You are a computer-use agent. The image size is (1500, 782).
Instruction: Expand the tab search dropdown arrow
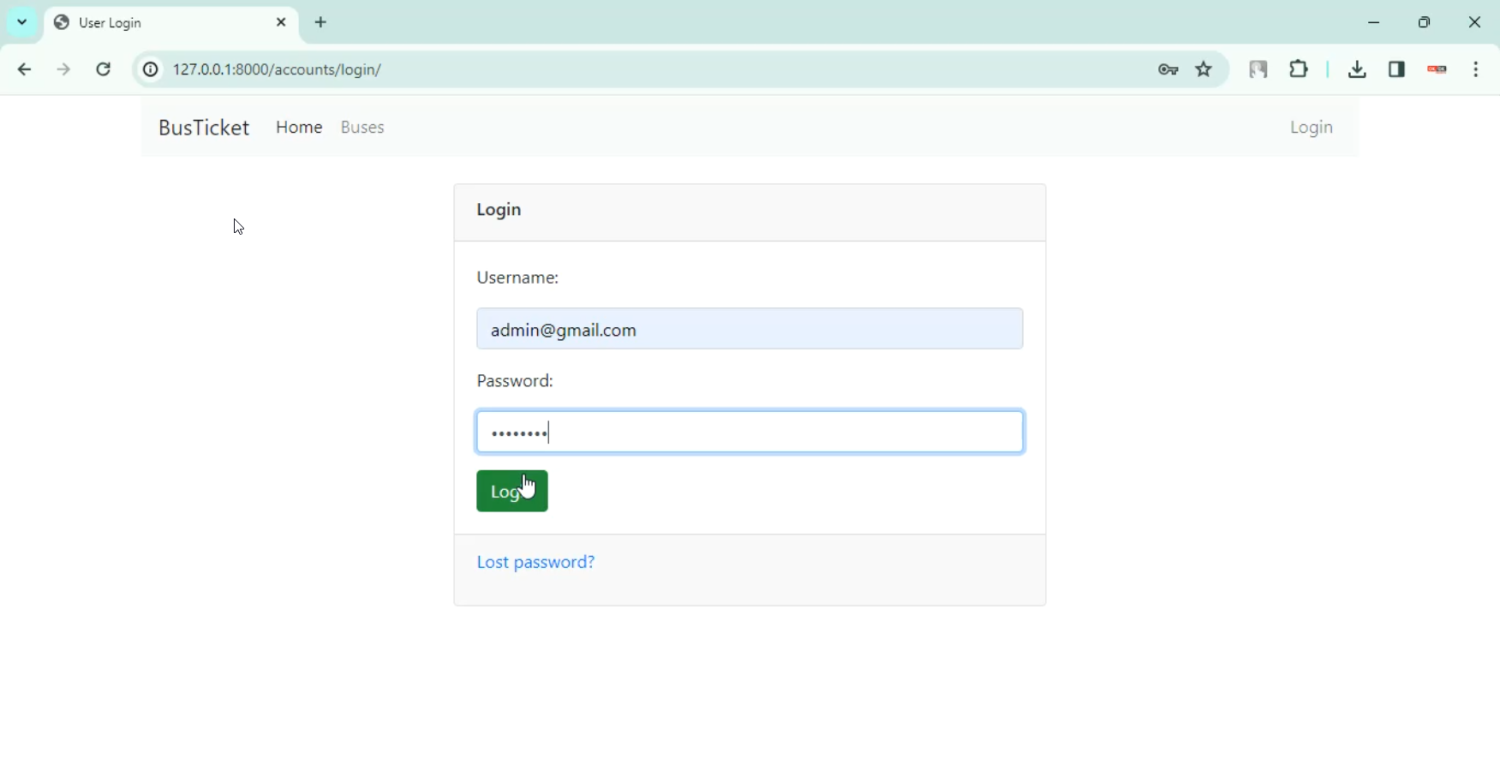[x=22, y=22]
